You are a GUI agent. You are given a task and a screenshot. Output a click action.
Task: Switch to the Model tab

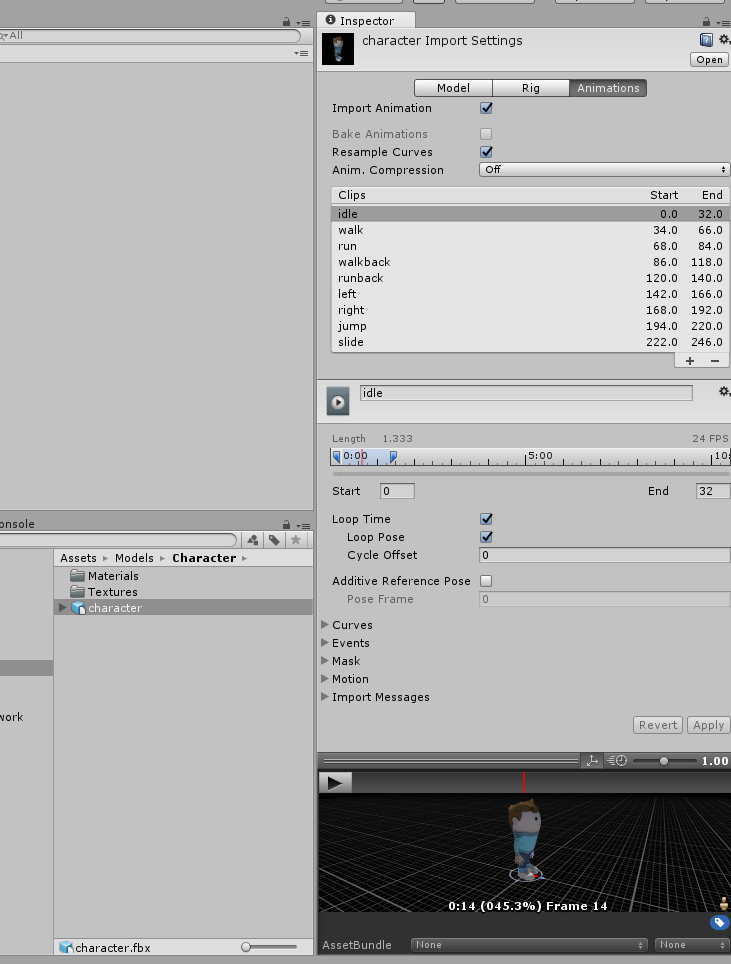(453, 88)
